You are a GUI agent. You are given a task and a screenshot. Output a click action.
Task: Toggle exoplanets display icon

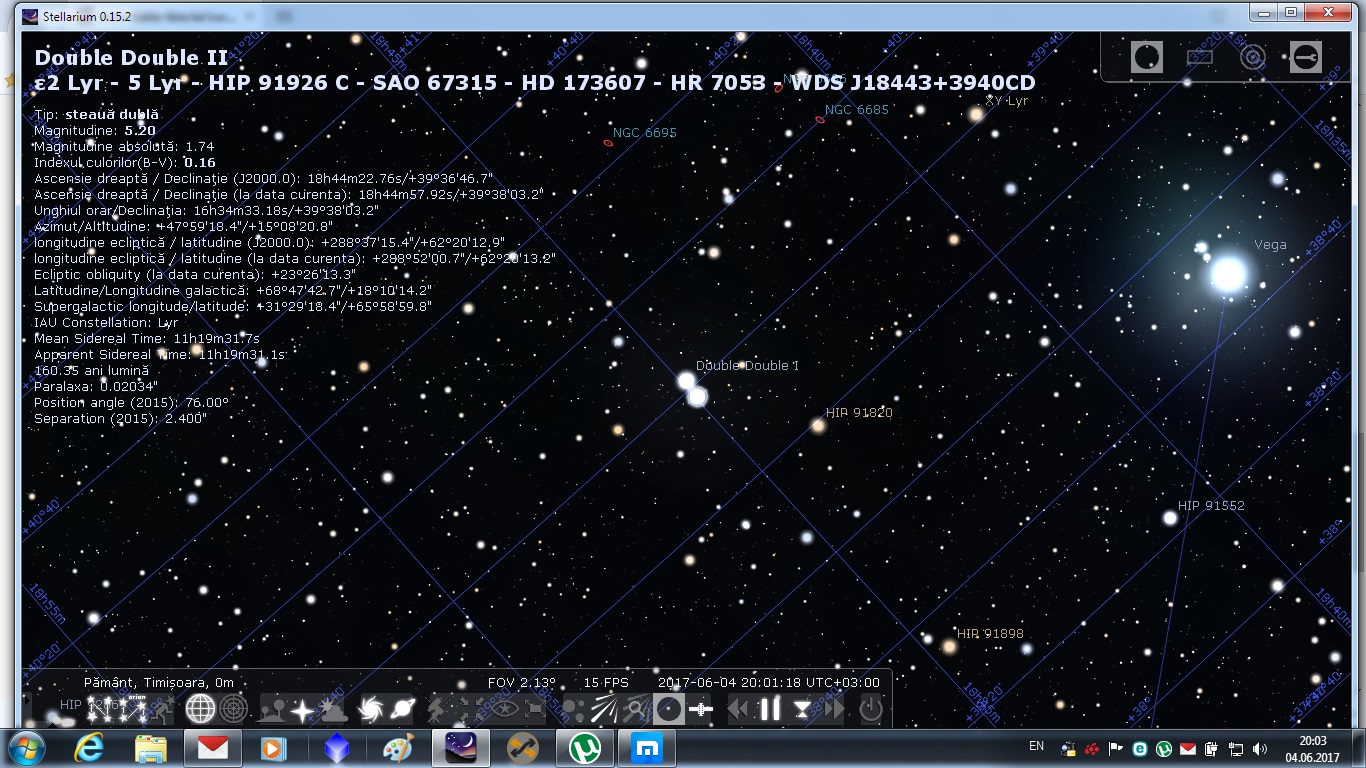pos(573,709)
